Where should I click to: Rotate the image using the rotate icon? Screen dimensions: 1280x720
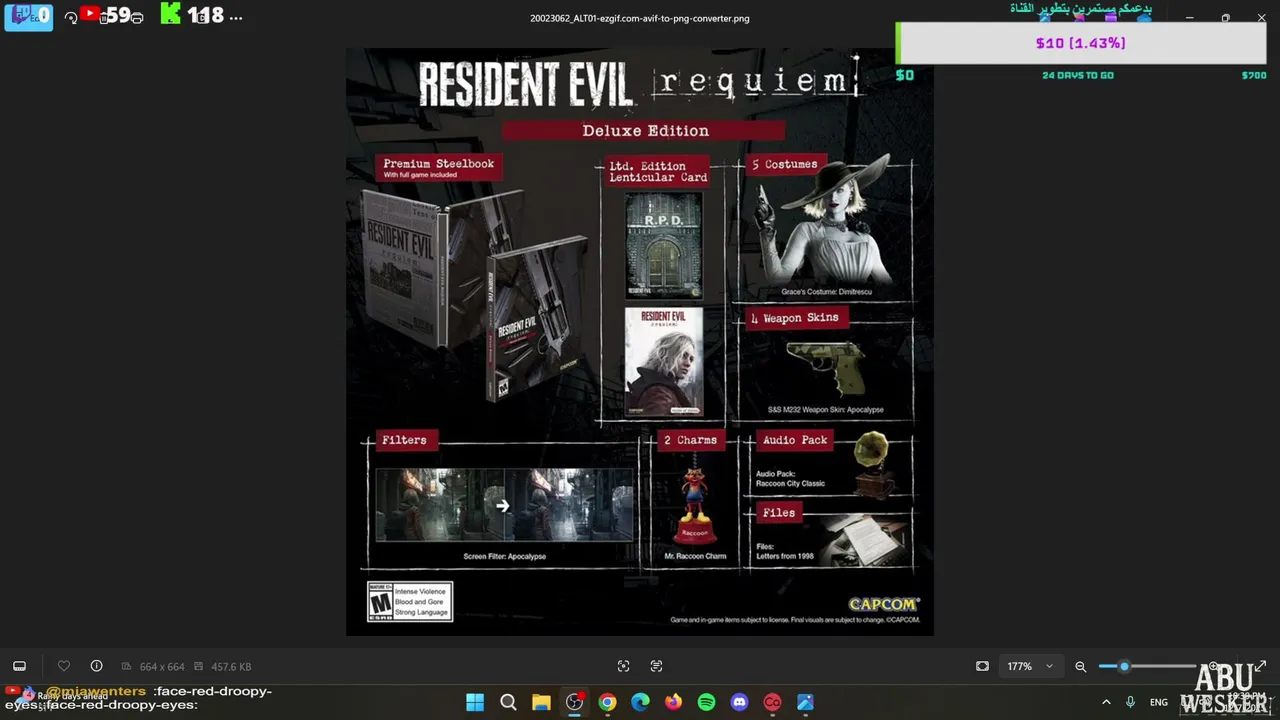pos(71,17)
